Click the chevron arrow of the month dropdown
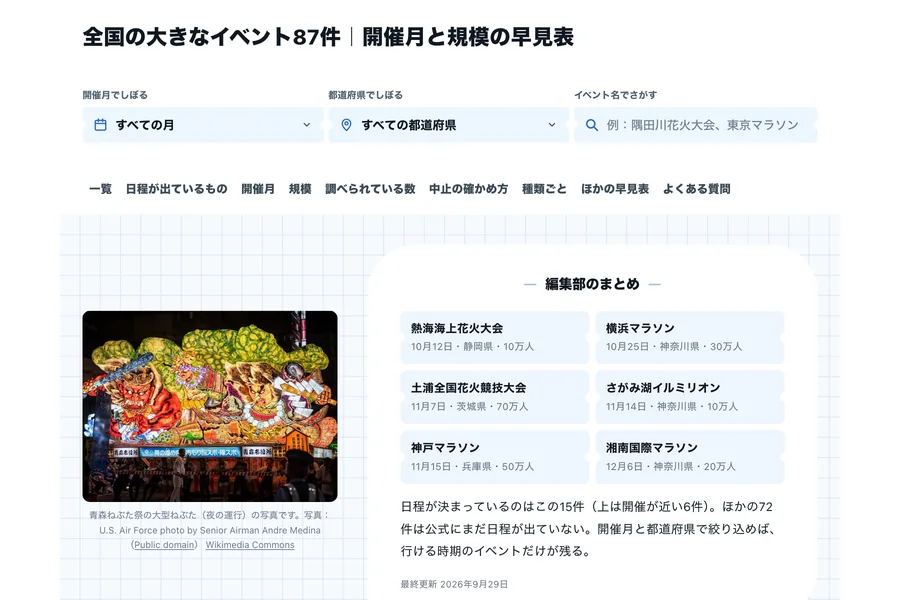The width and height of the screenshot is (900, 600). click(x=307, y=125)
